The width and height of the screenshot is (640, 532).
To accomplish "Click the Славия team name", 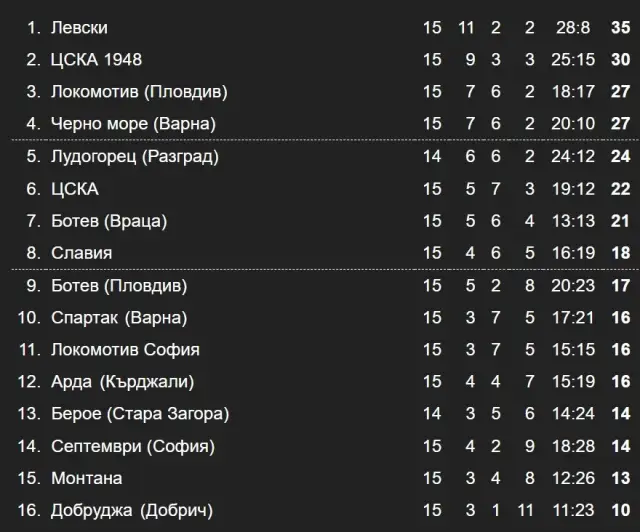I will (82, 253).
